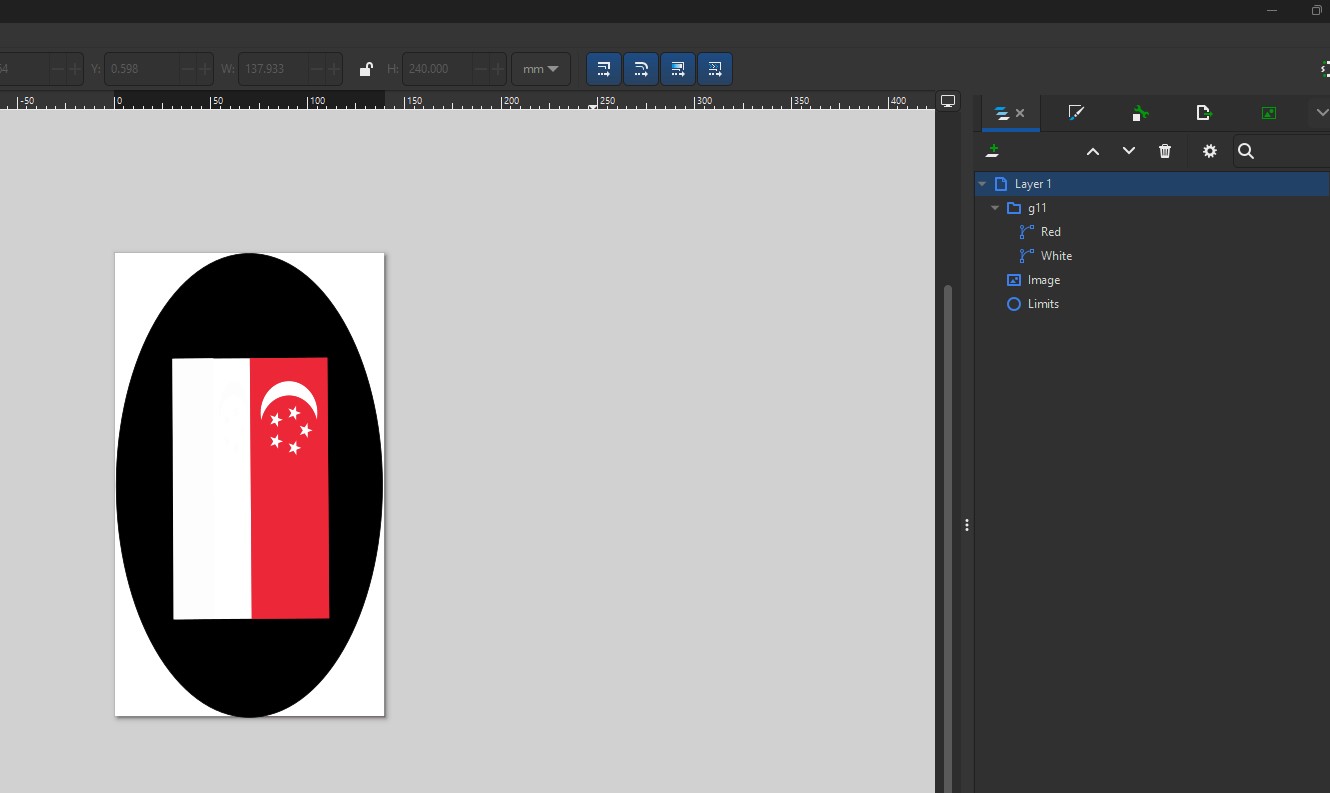Toggle move gradients with objects button
The image size is (1330, 793).
pos(678,69)
